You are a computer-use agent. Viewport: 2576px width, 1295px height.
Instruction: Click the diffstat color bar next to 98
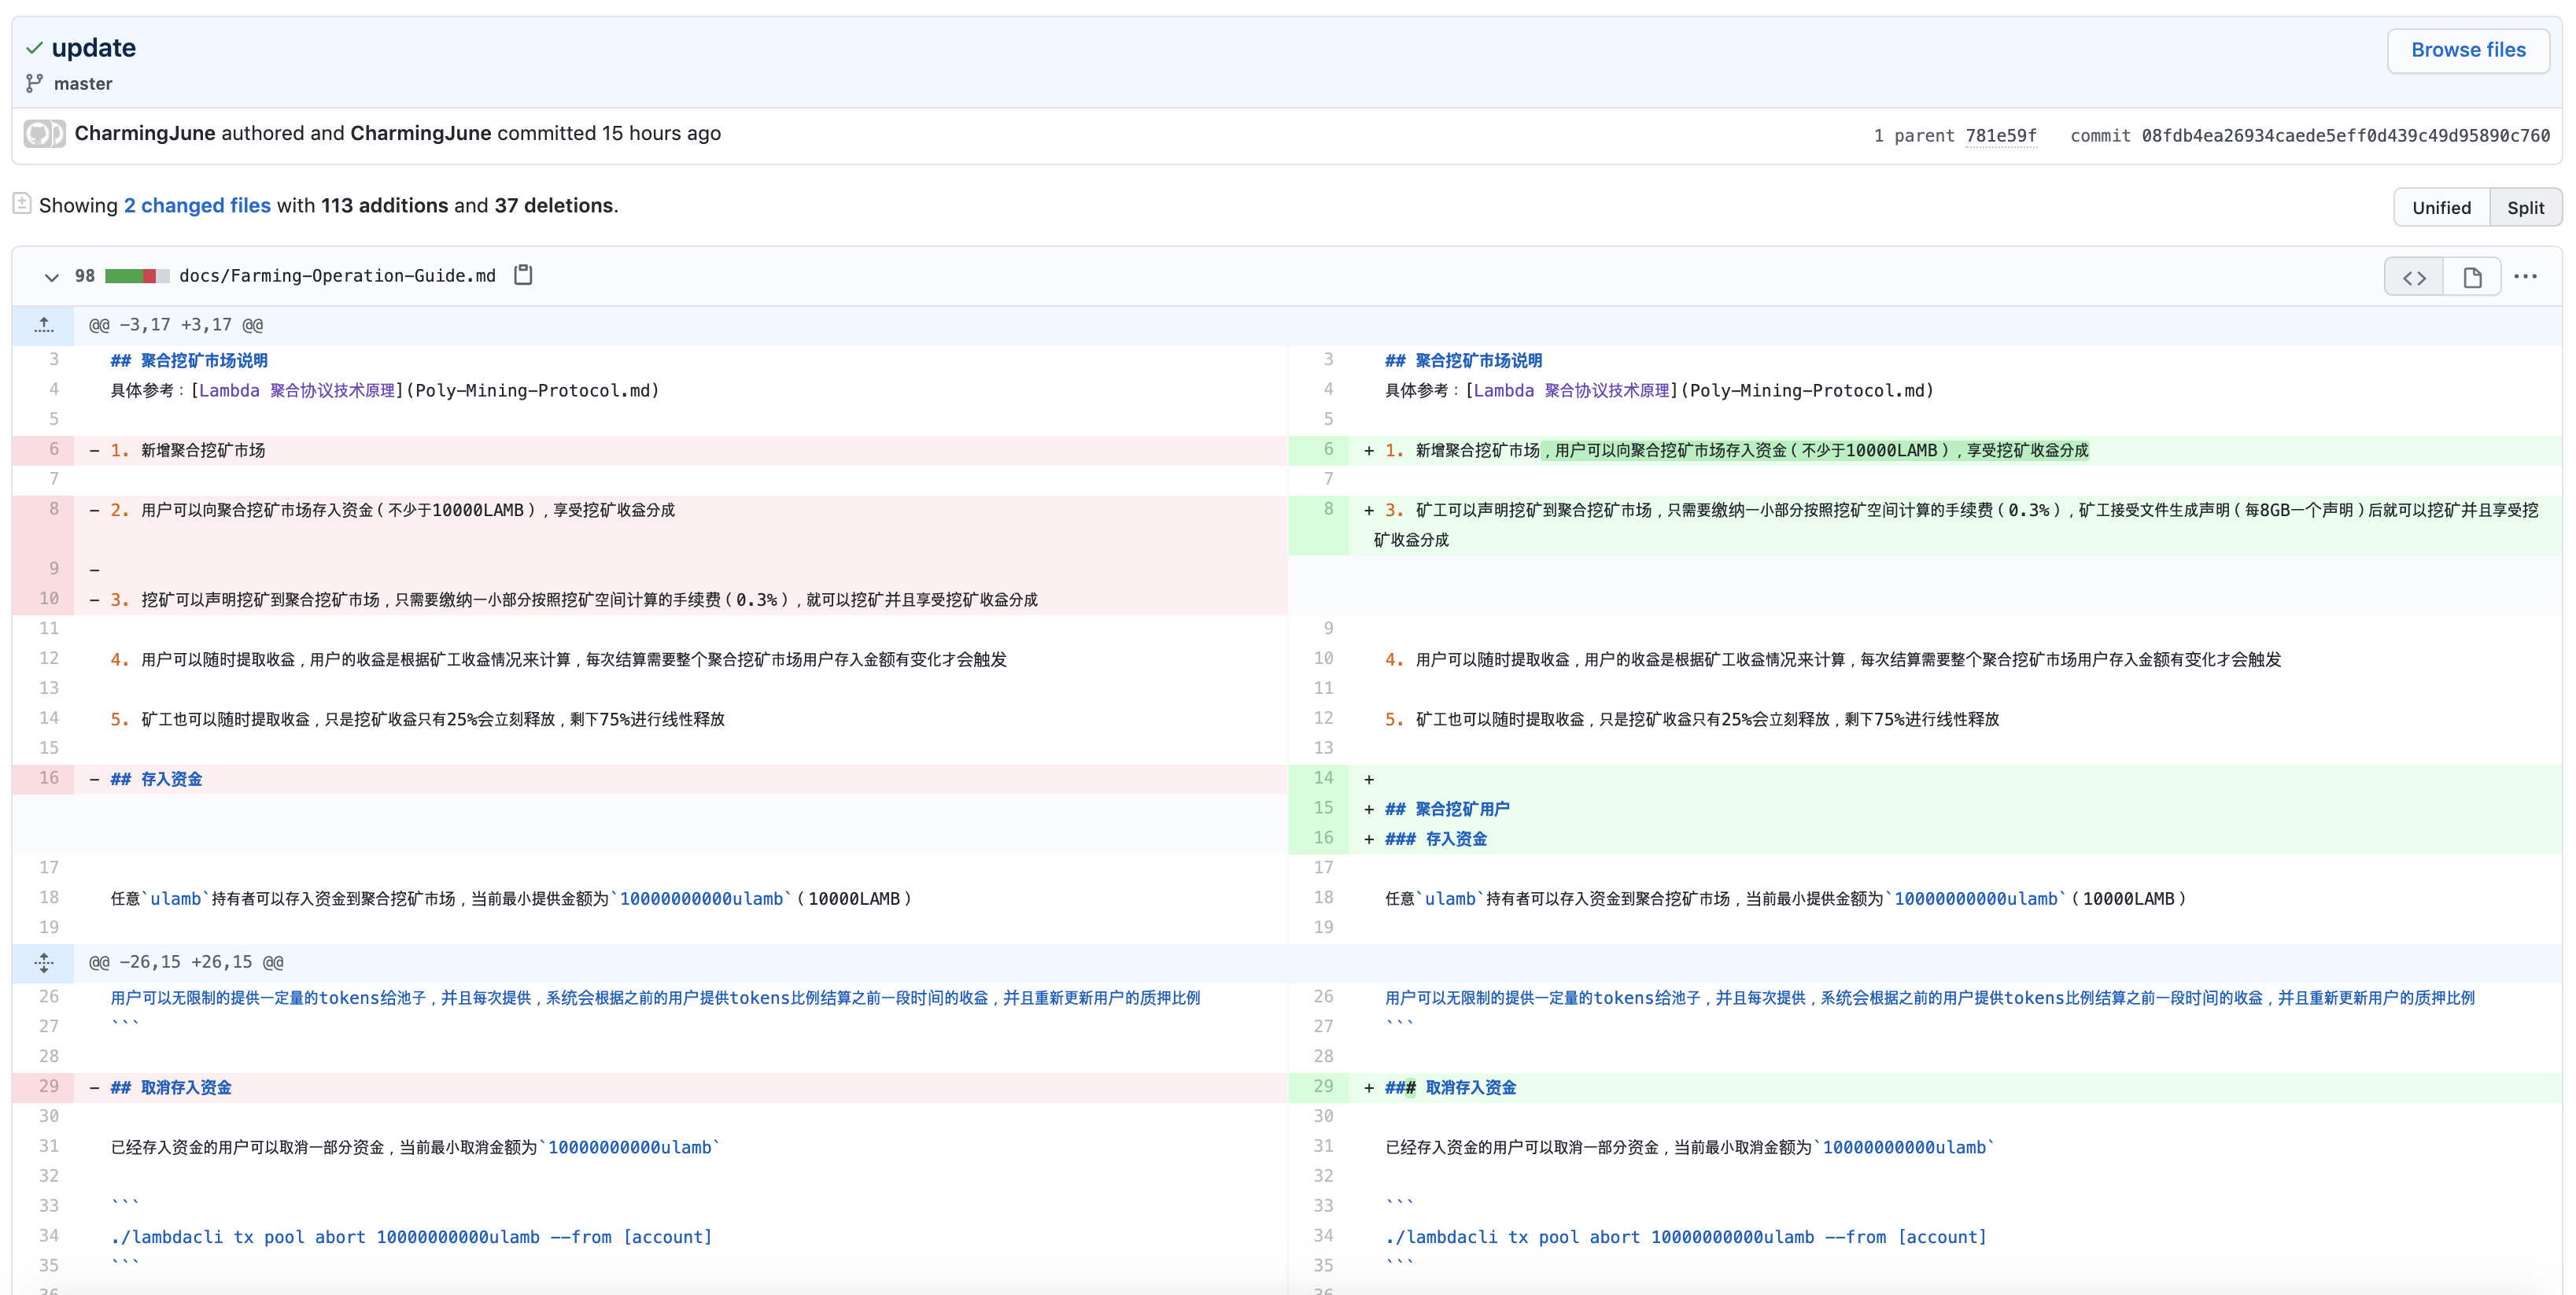point(137,276)
